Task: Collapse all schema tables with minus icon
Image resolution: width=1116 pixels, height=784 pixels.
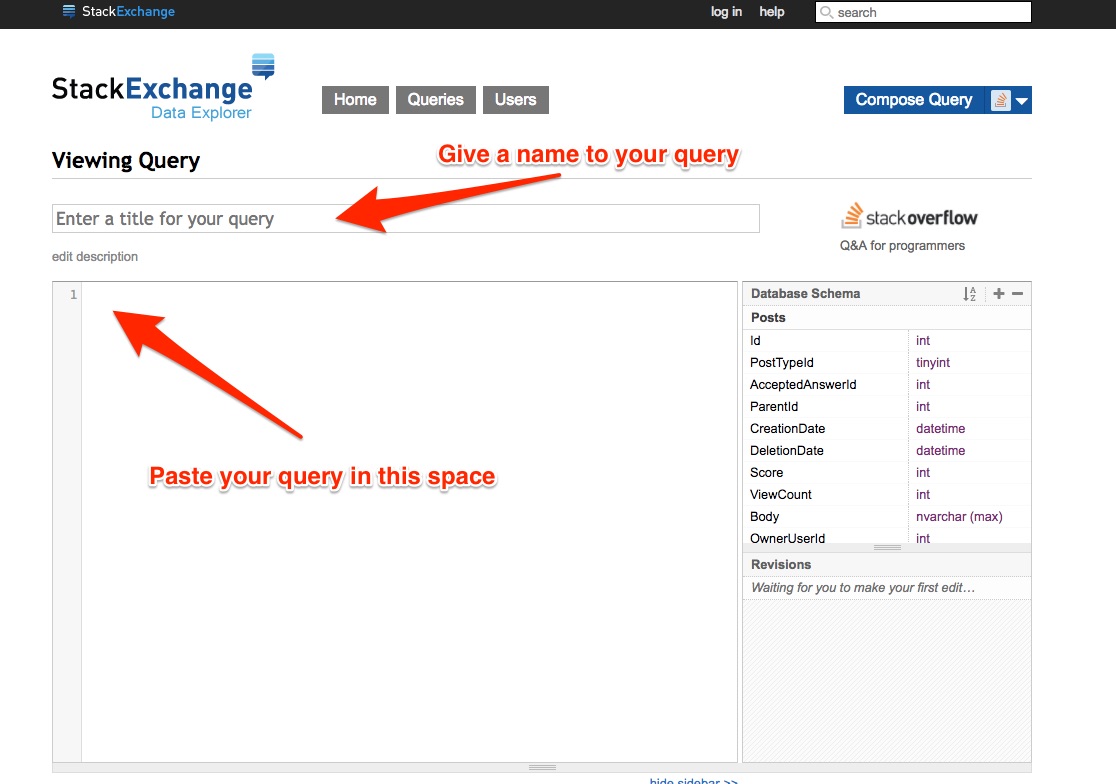Action: [1018, 293]
